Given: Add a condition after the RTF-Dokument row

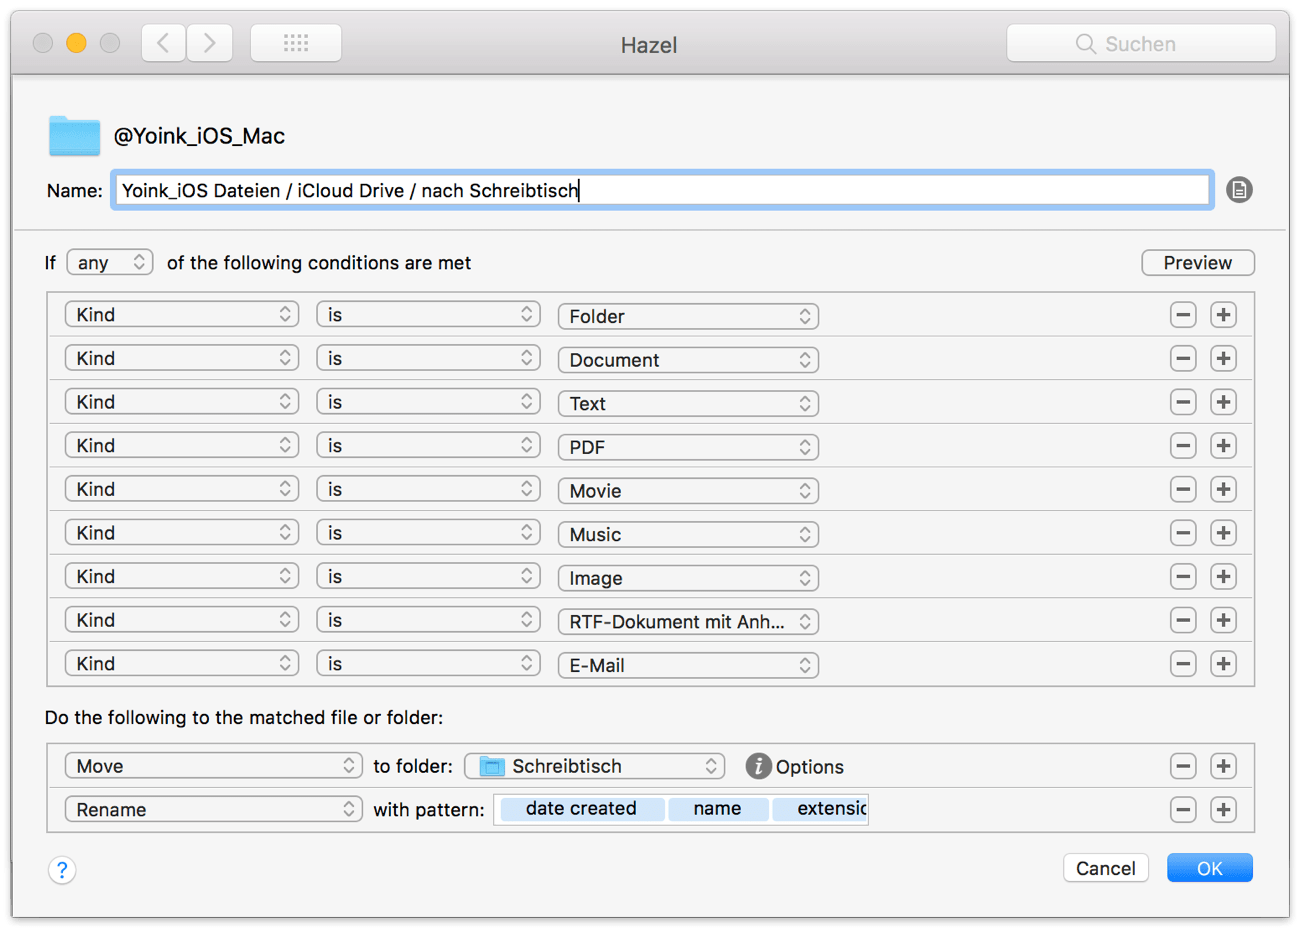Looking at the screenshot, I should coord(1223,620).
